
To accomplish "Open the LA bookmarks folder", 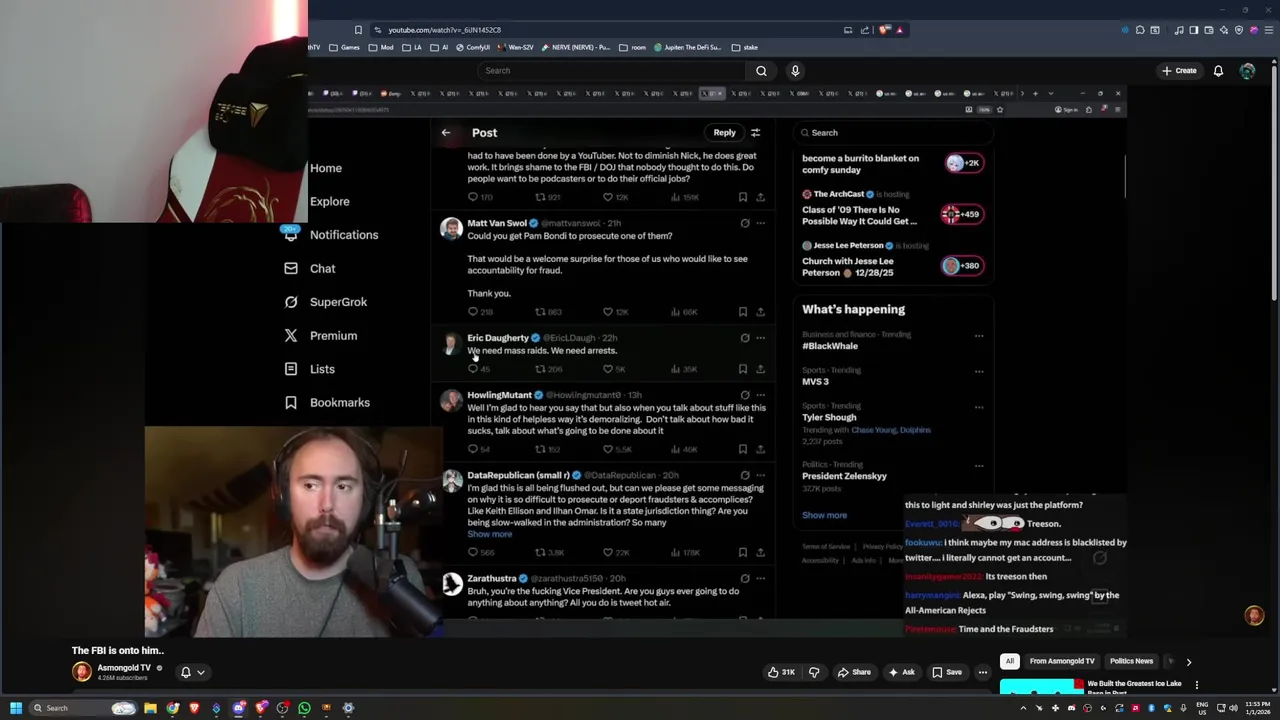I will pyautogui.click(x=412, y=47).
